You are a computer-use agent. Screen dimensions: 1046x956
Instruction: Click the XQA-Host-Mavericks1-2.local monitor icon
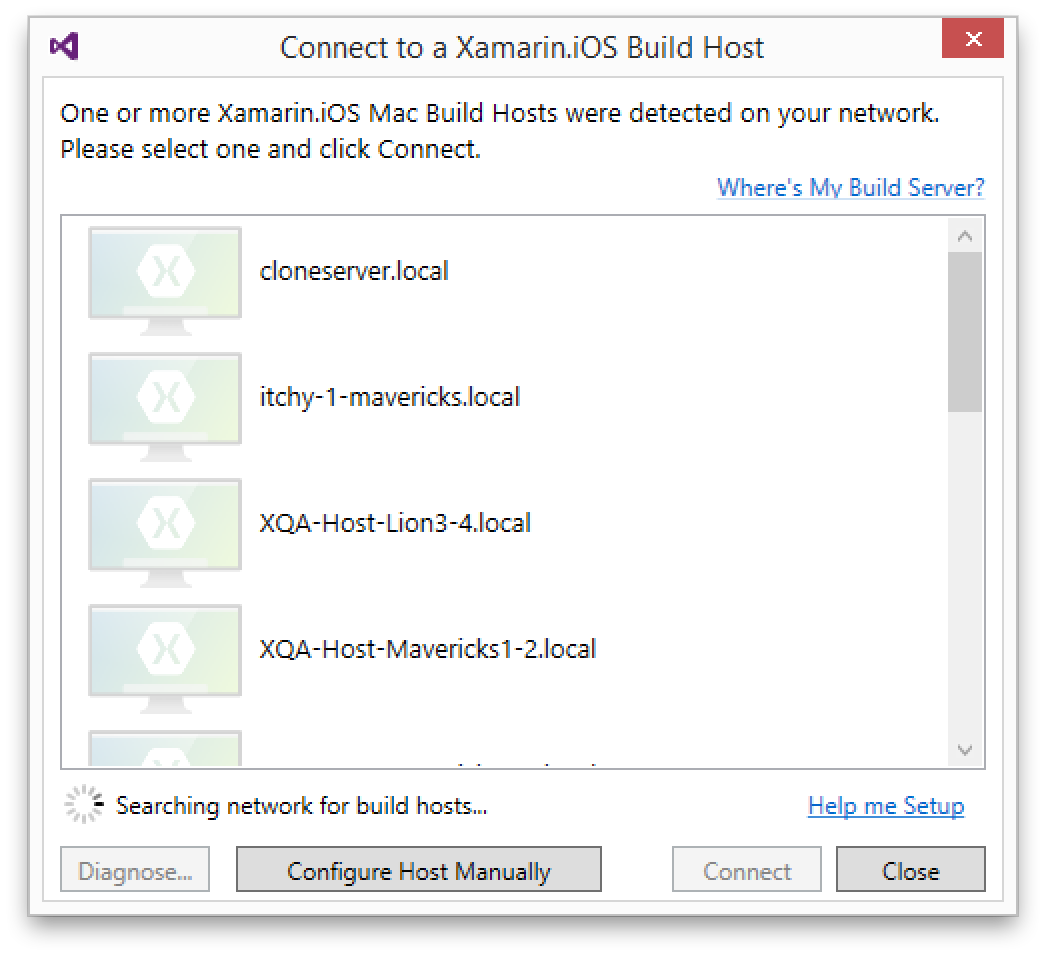coord(165,659)
